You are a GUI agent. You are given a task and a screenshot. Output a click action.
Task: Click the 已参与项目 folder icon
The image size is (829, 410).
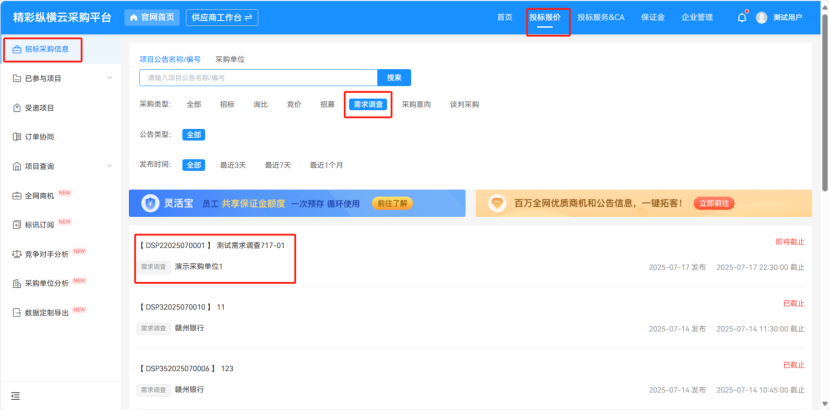16,78
